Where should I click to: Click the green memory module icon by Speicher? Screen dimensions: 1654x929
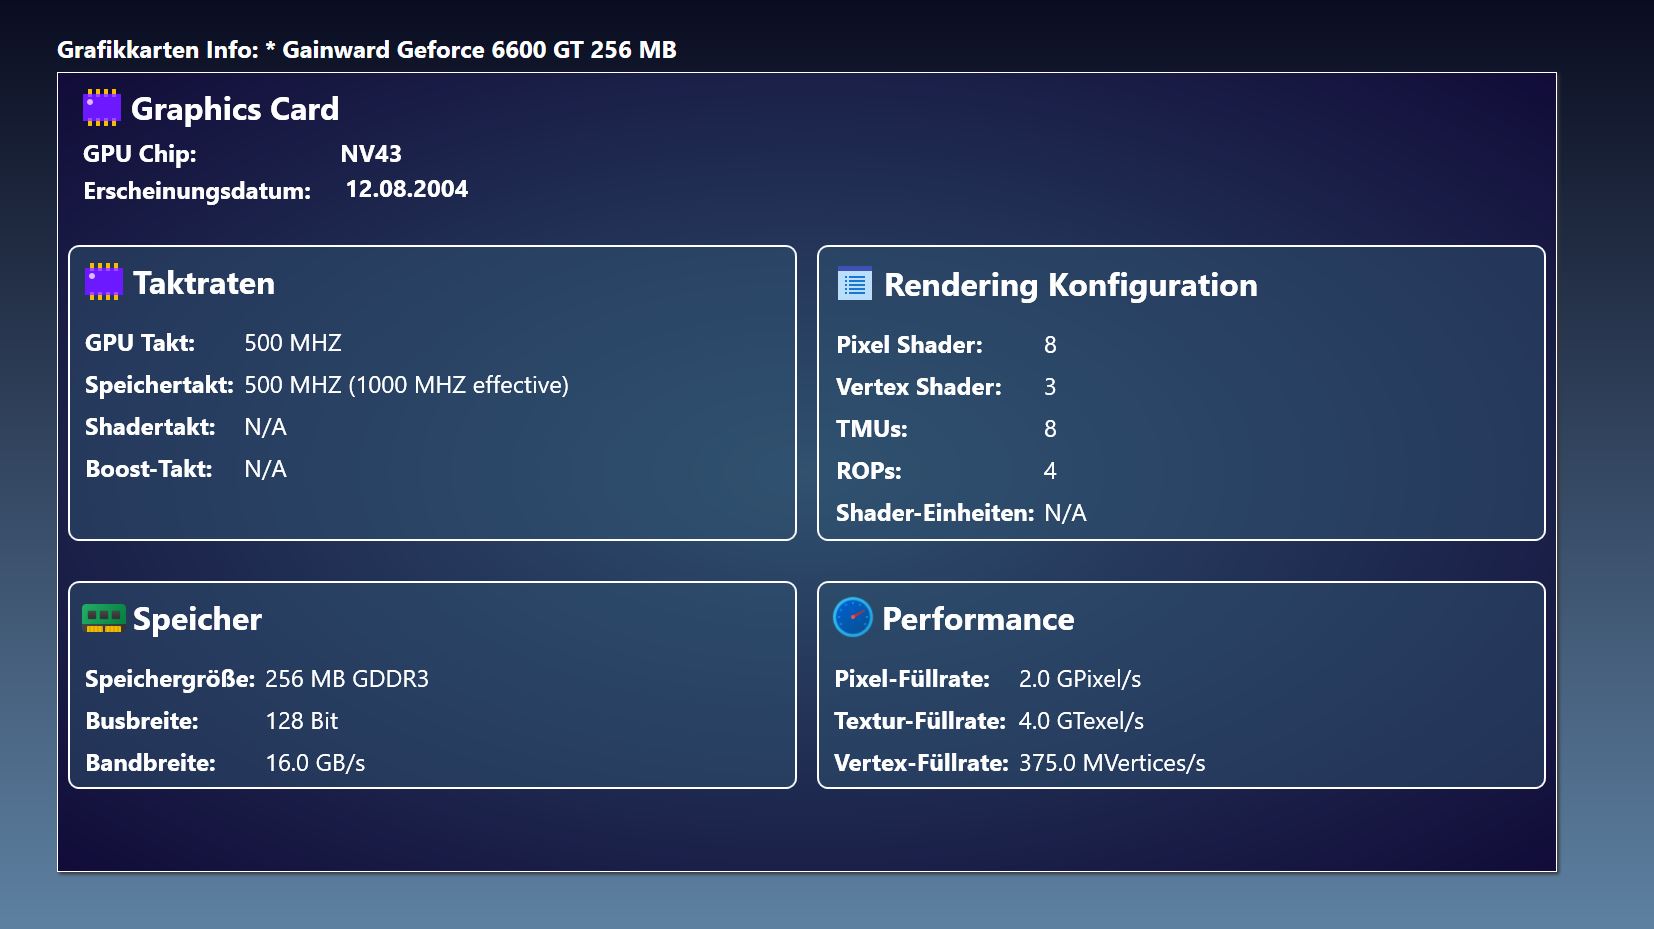(x=104, y=618)
